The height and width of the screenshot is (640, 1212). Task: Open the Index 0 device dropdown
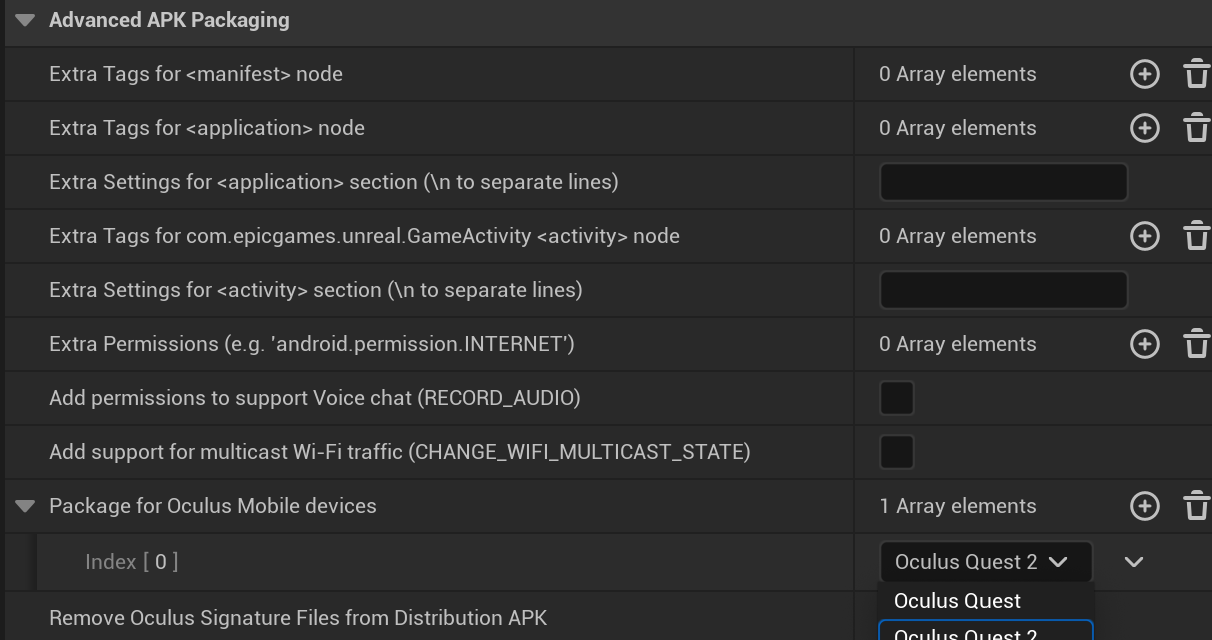[x=985, y=562]
